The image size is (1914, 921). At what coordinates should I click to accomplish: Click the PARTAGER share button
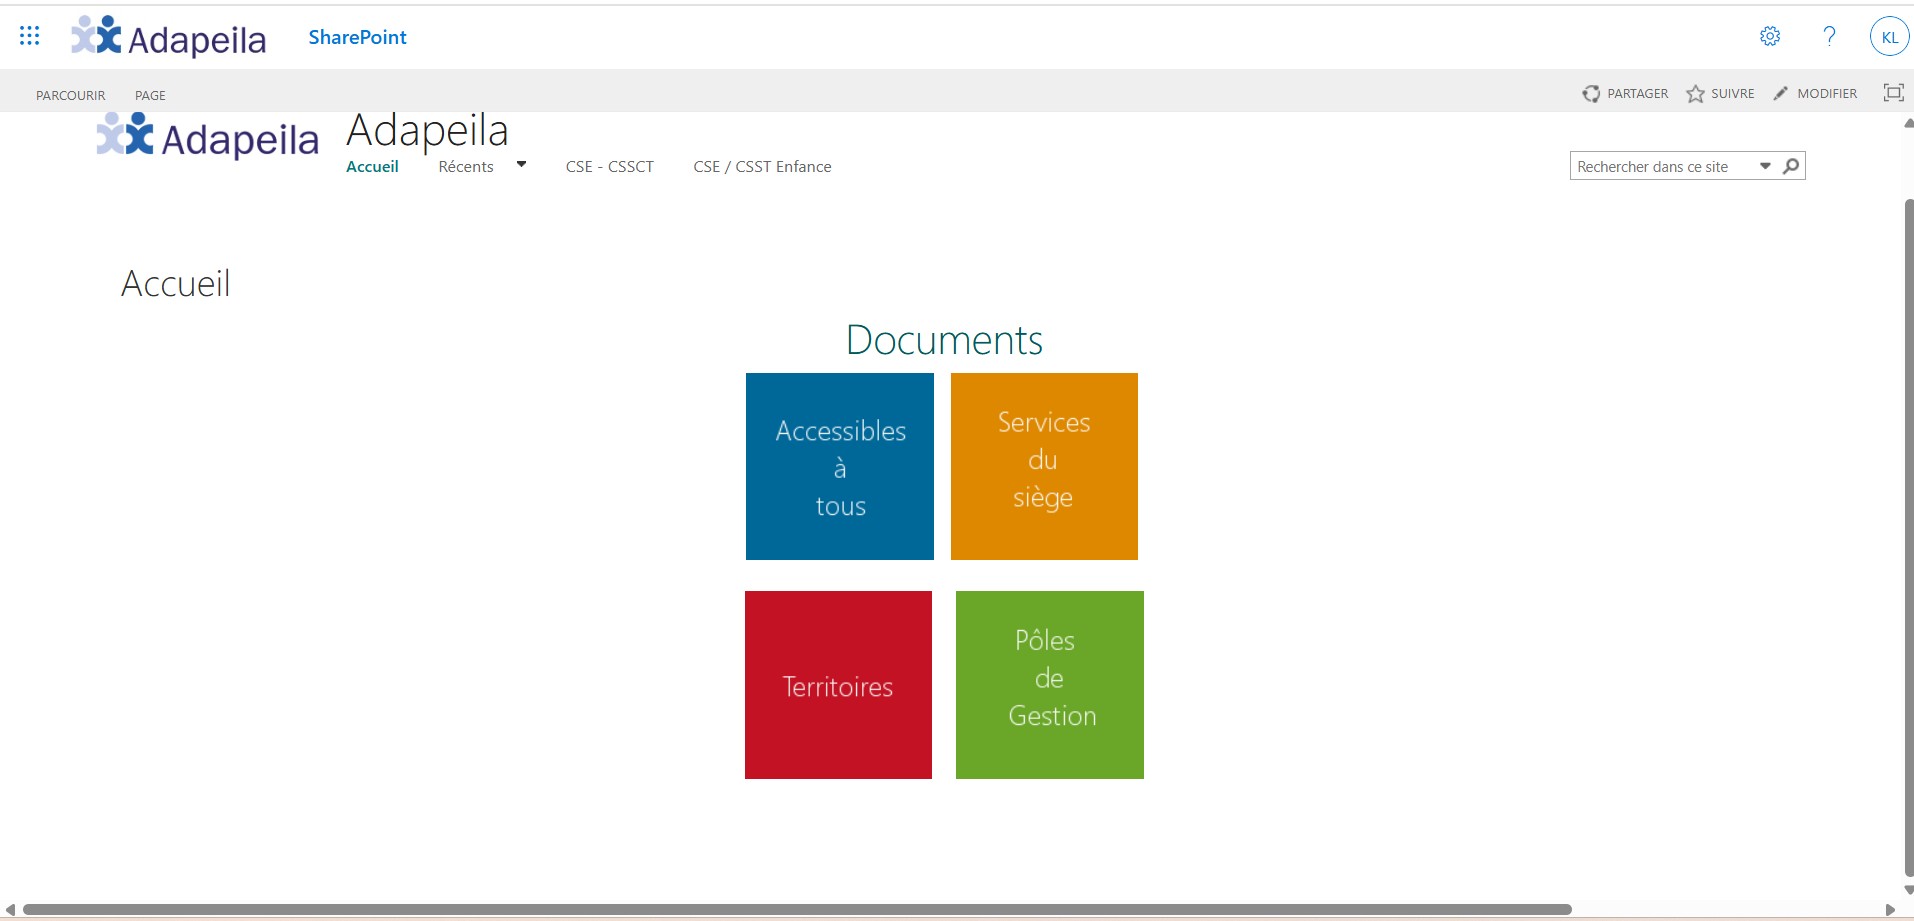pyautogui.click(x=1626, y=93)
